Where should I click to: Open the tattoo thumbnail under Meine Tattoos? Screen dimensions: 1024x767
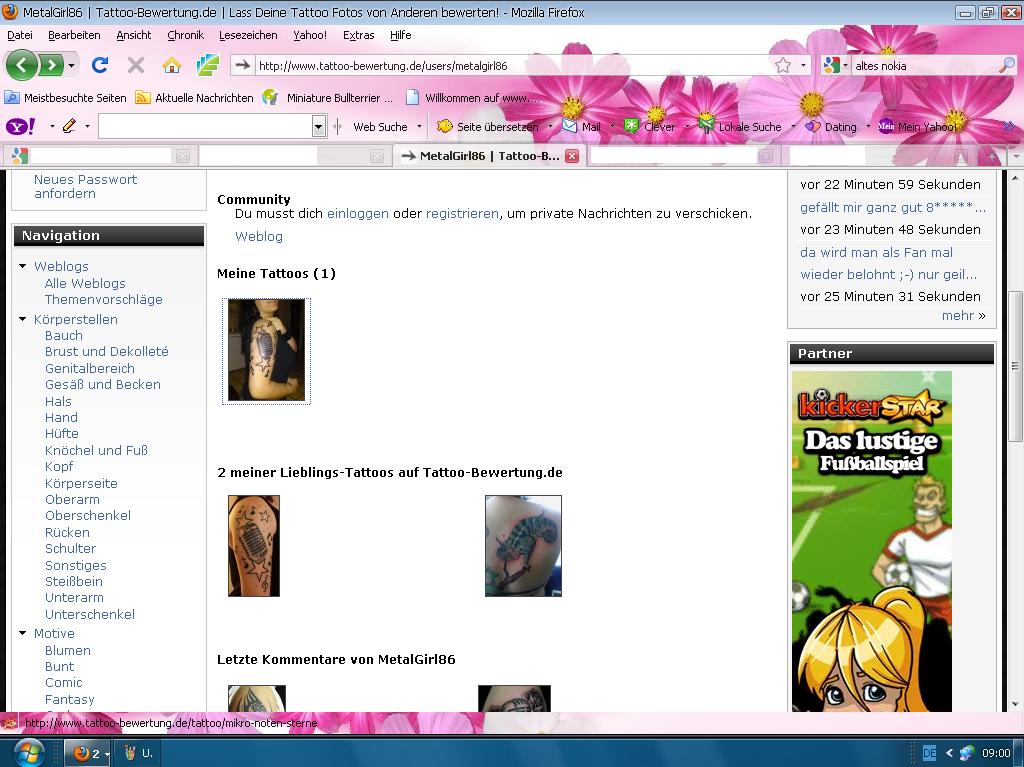[x=266, y=350]
